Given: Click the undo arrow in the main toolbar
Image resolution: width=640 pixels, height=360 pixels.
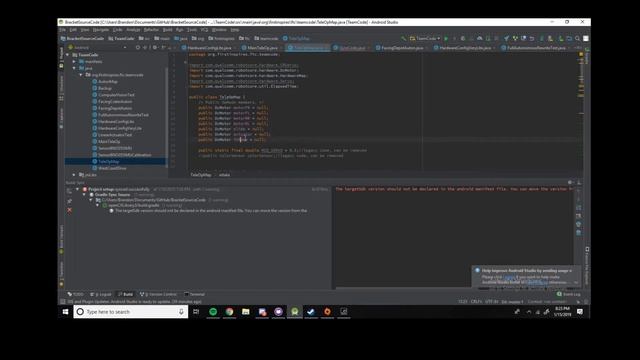Looking at the screenshot, I should pos(532,38).
